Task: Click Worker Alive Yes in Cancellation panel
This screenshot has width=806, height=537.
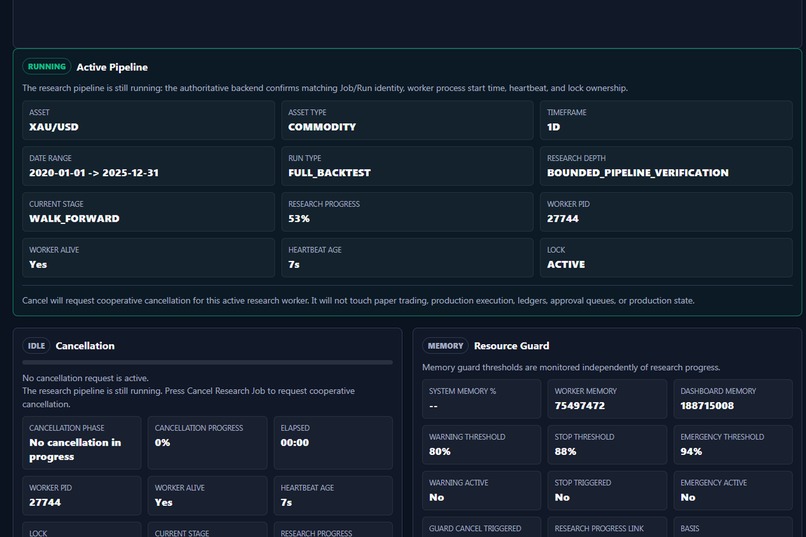Action: click(x=163, y=502)
